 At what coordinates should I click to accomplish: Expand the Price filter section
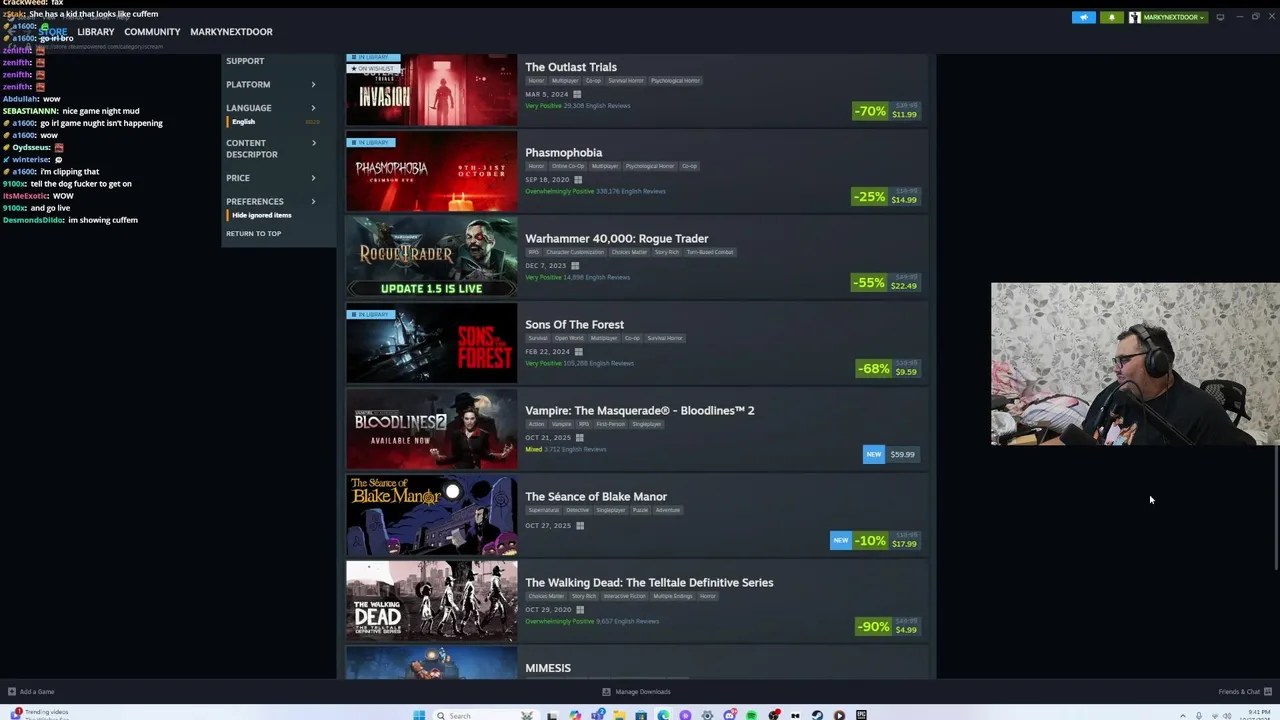(x=272, y=178)
